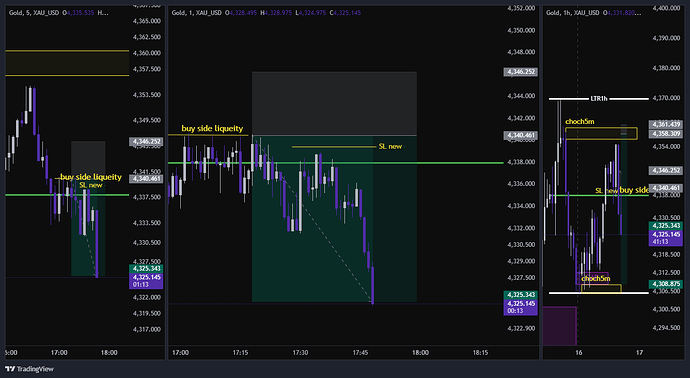Screen dimensions: 690x378
Task: Click 4,380.000 on the 1h price scale
Action: 666,68
